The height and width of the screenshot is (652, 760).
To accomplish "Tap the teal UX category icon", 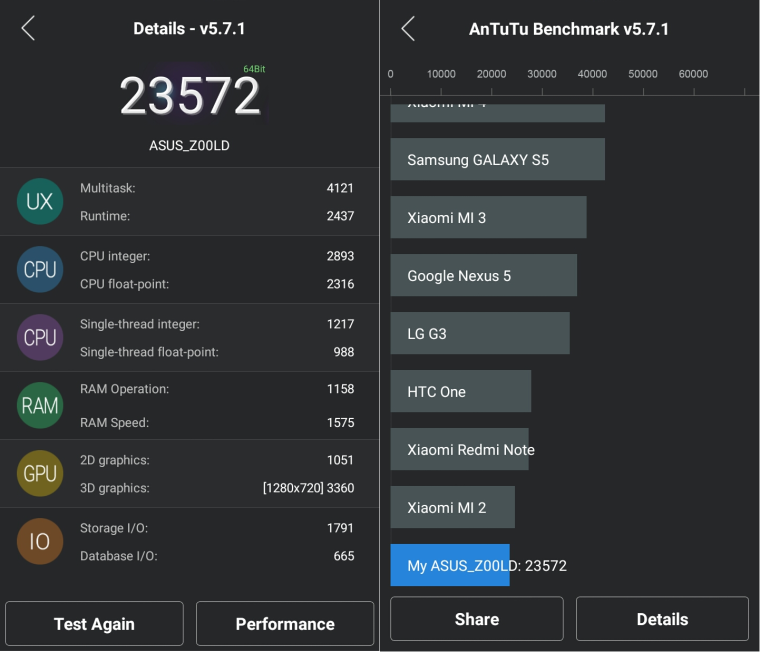I will coord(40,202).
